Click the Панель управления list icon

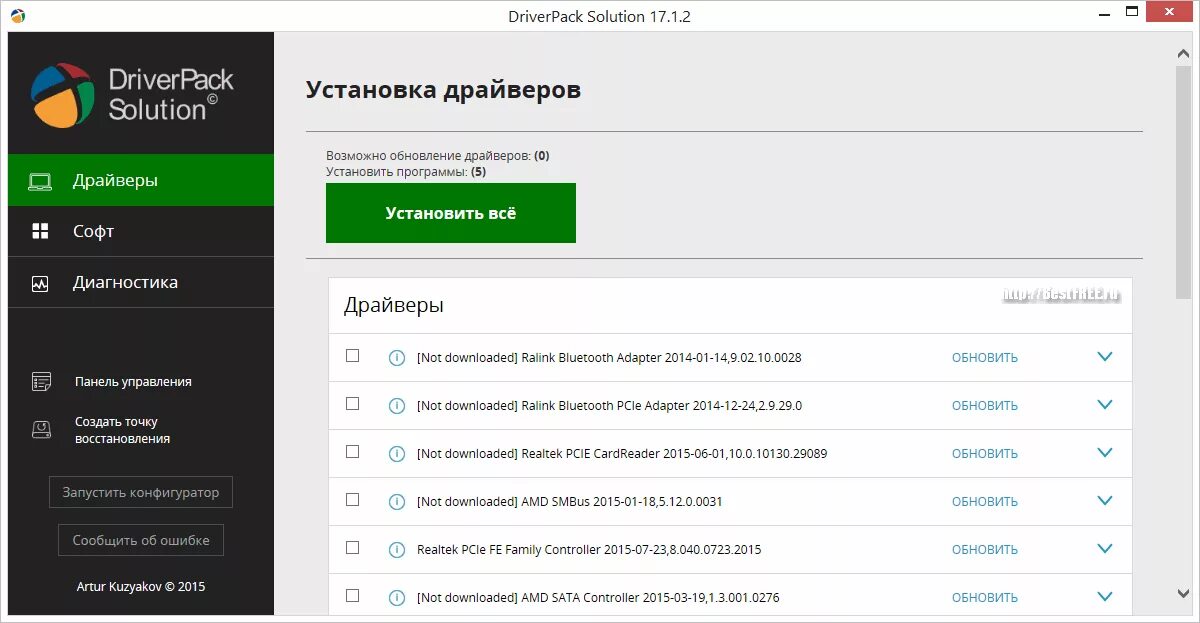tap(41, 382)
